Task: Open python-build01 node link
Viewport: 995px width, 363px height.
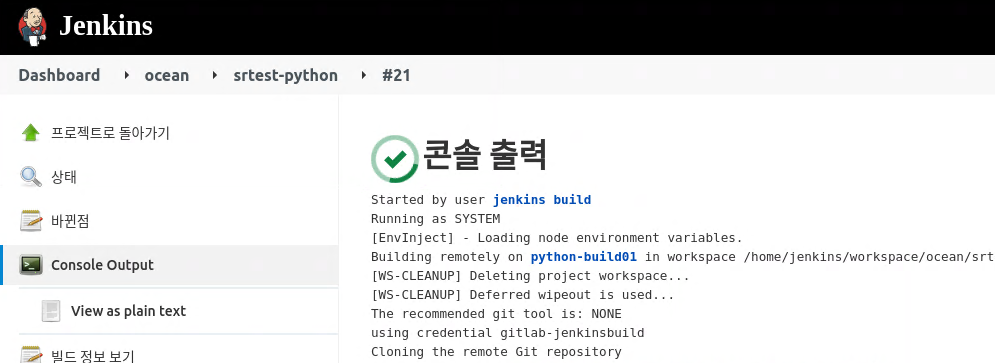Action: pyautogui.click(x=584, y=257)
